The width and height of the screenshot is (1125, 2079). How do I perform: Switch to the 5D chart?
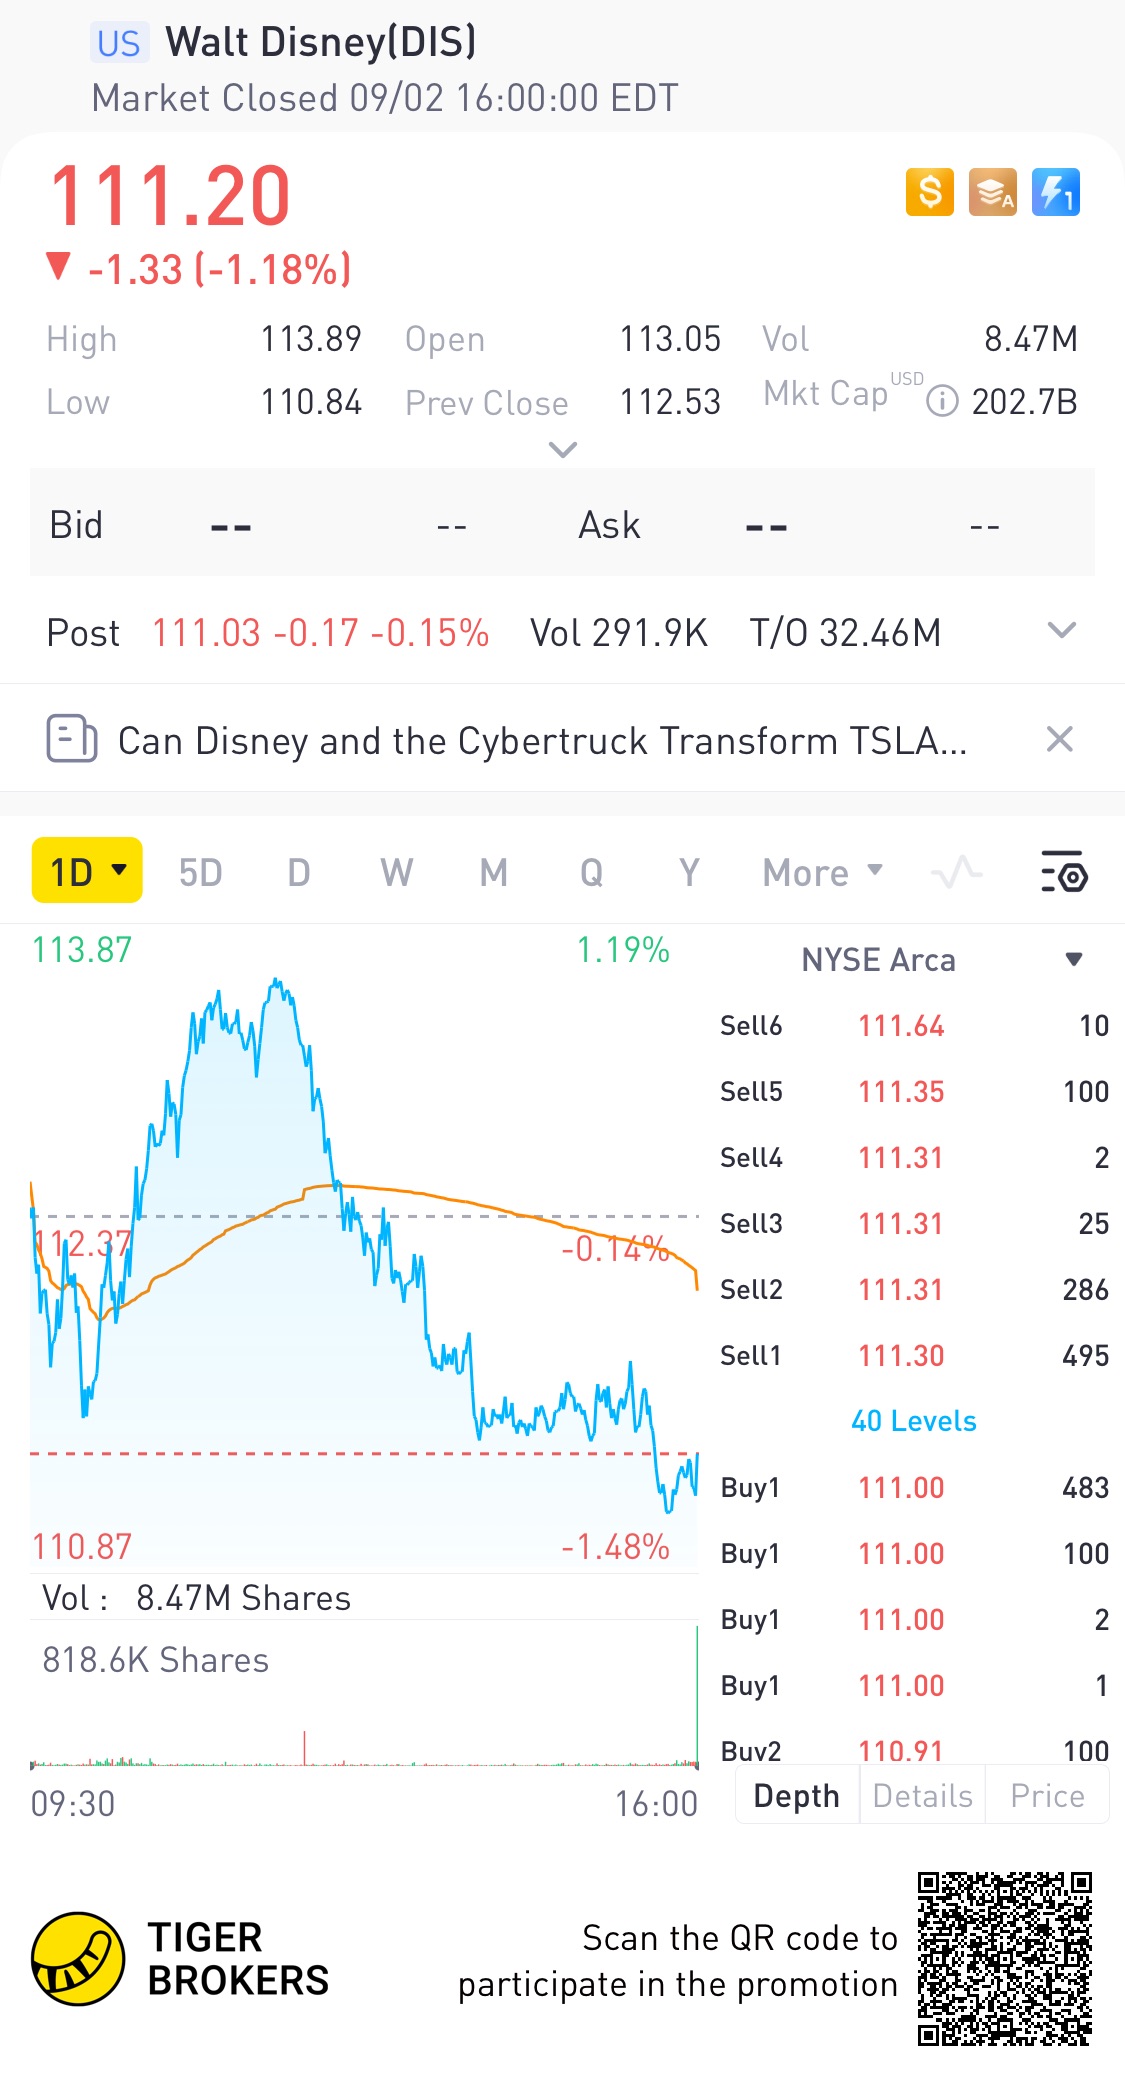click(200, 873)
